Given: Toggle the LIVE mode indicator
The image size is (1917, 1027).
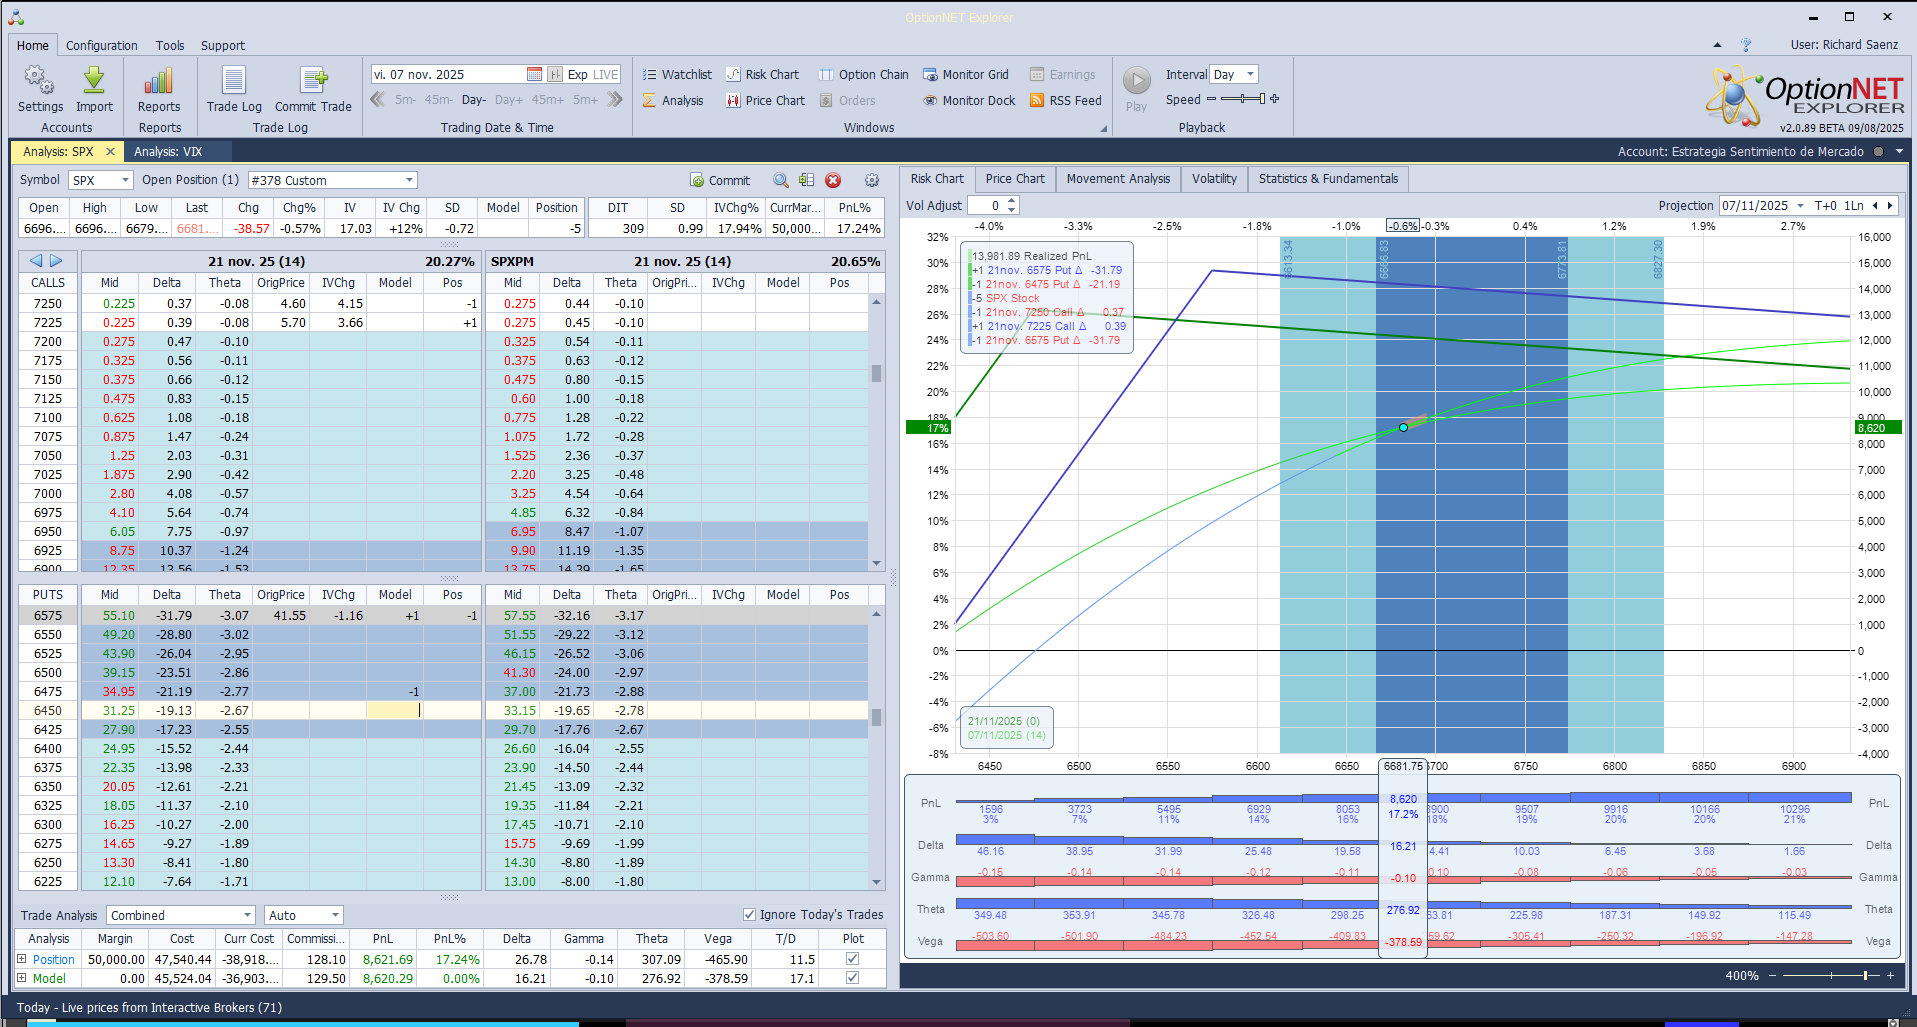Looking at the screenshot, I should pyautogui.click(x=606, y=74).
